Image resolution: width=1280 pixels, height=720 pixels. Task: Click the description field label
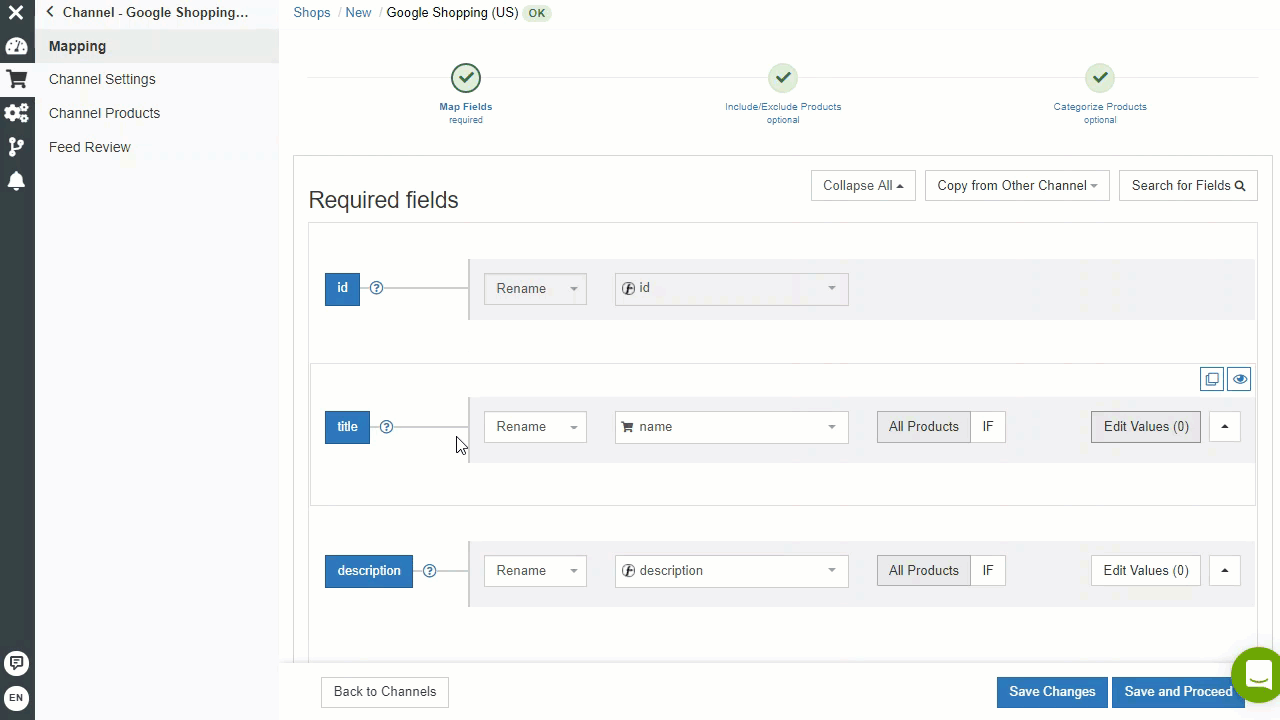pos(368,571)
